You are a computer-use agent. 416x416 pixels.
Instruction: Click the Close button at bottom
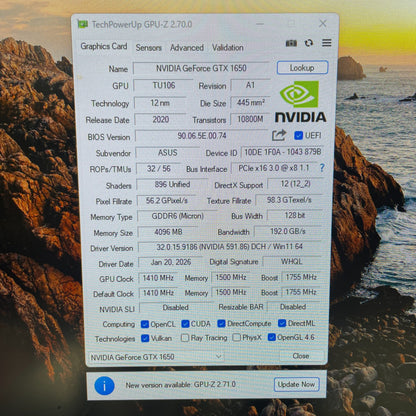(301, 356)
